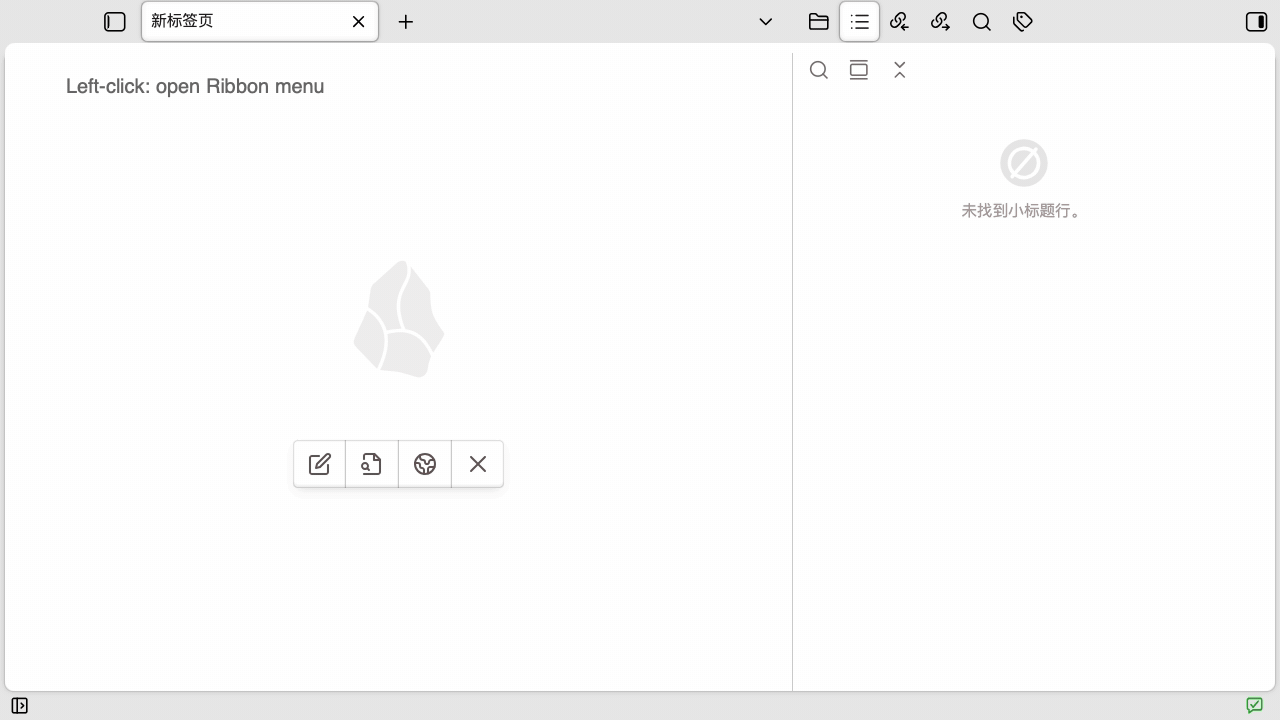The height and width of the screenshot is (720, 1280).
Task: Search headings in the outline pane
Action: click(x=819, y=70)
